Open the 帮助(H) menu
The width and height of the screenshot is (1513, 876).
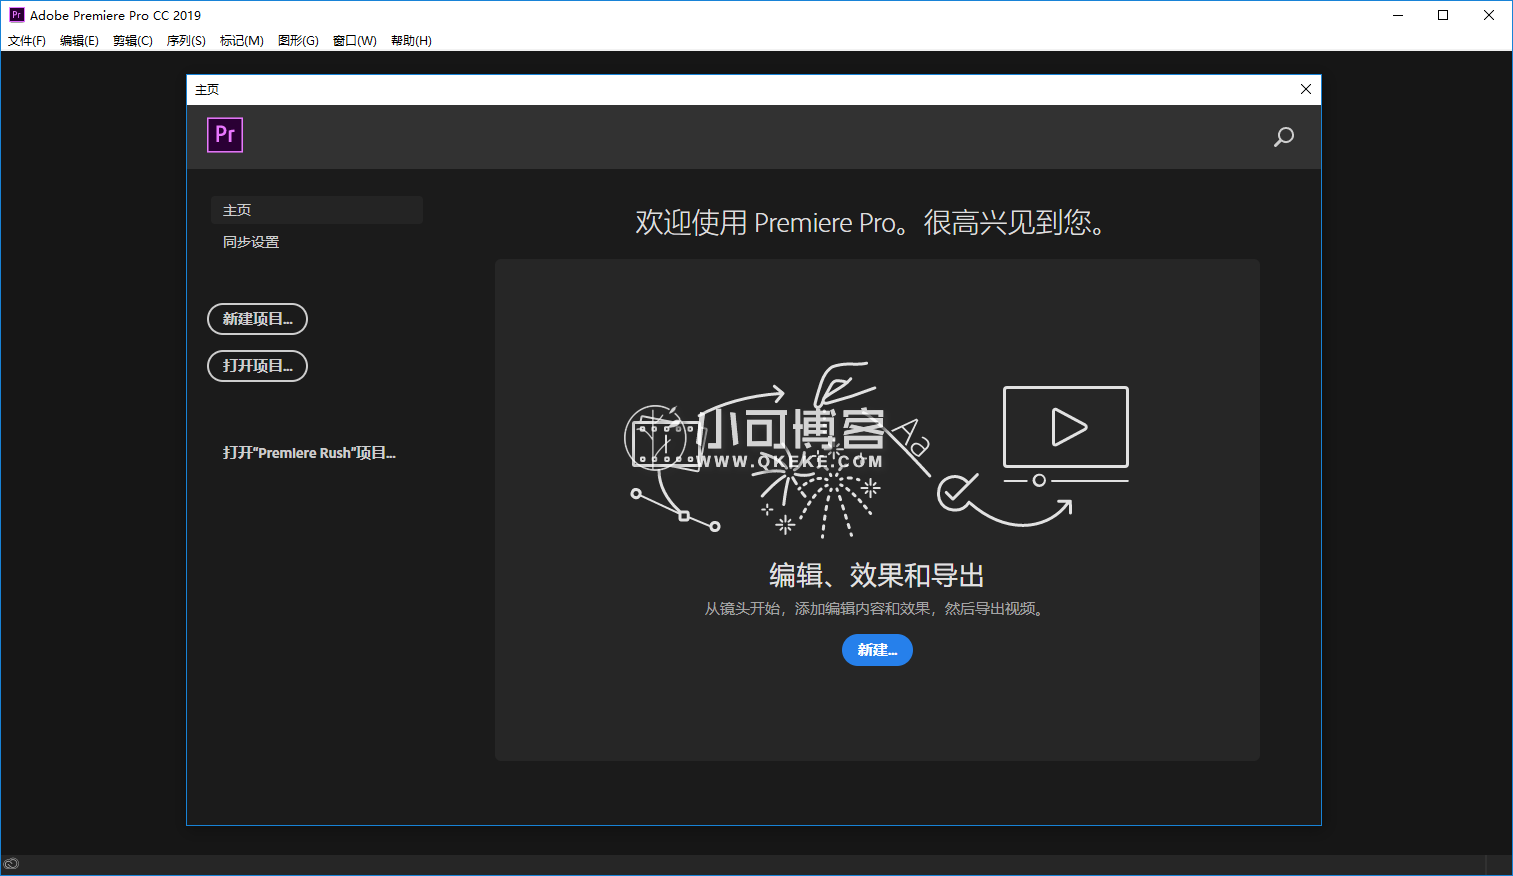click(411, 41)
